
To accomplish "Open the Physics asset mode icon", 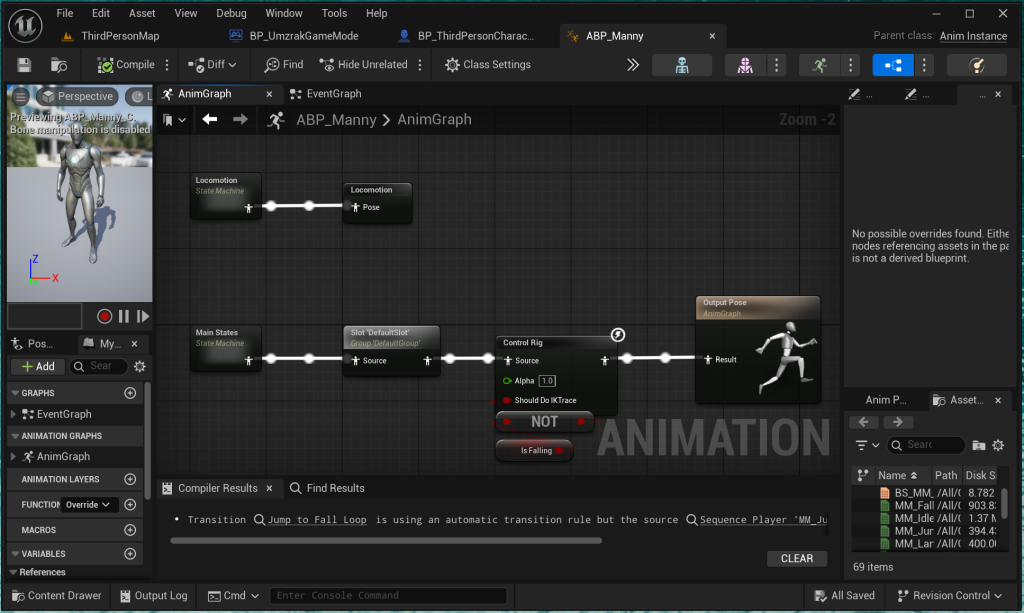I will point(977,65).
